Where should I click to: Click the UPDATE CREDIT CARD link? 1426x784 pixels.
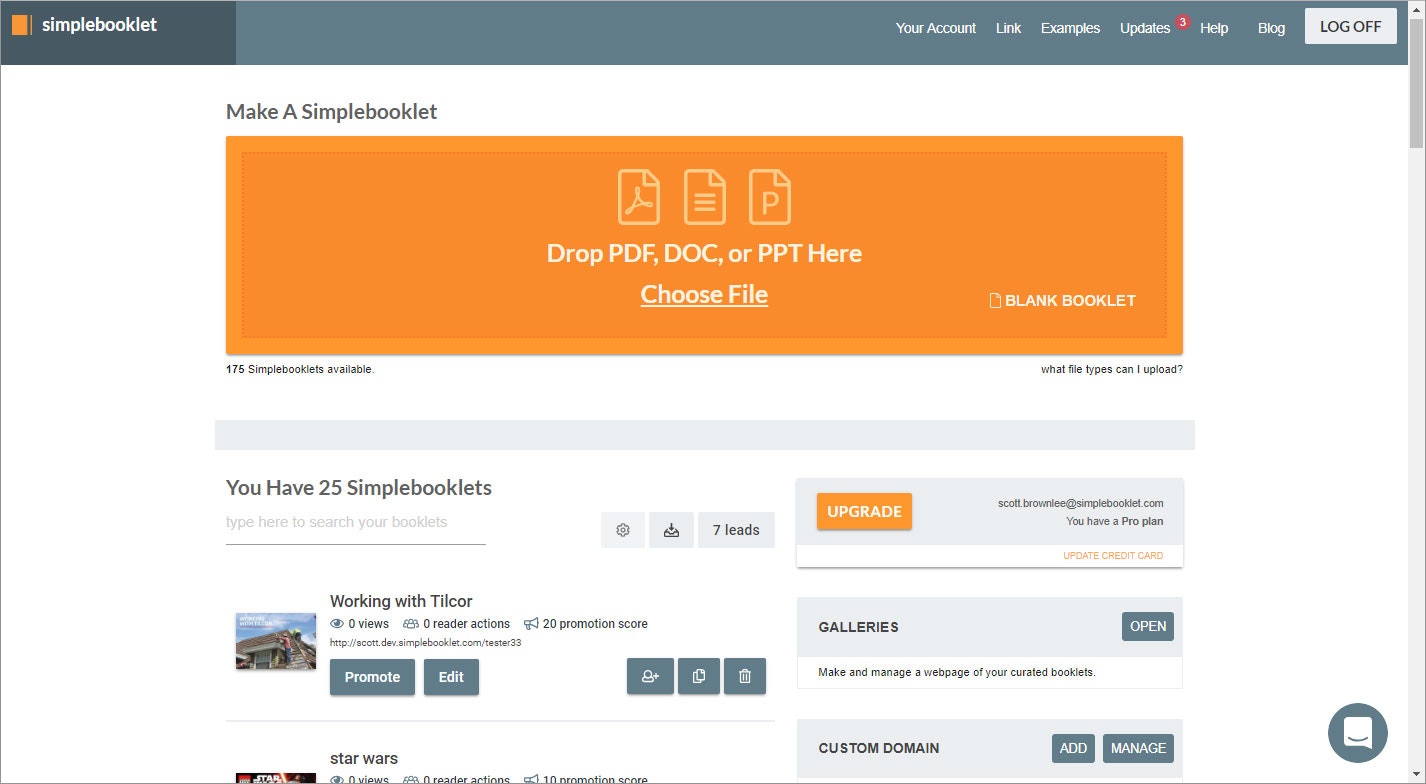[x=1113, y=556]
